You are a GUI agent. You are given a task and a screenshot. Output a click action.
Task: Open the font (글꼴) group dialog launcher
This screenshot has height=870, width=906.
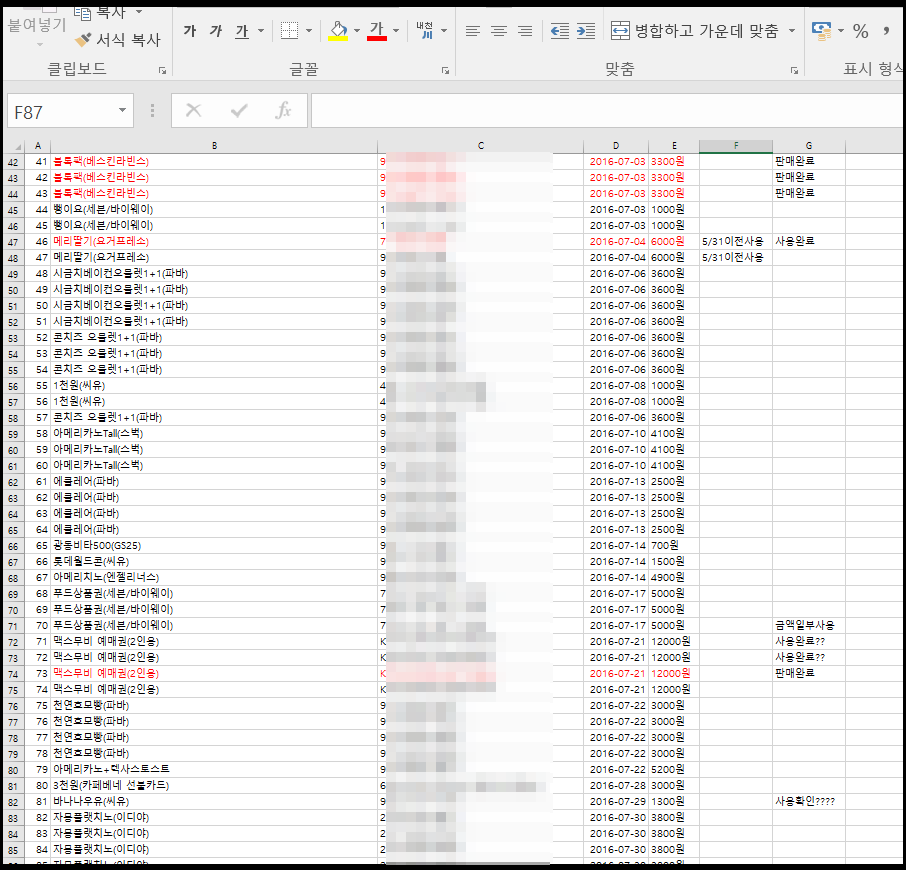tap(445, 71)
